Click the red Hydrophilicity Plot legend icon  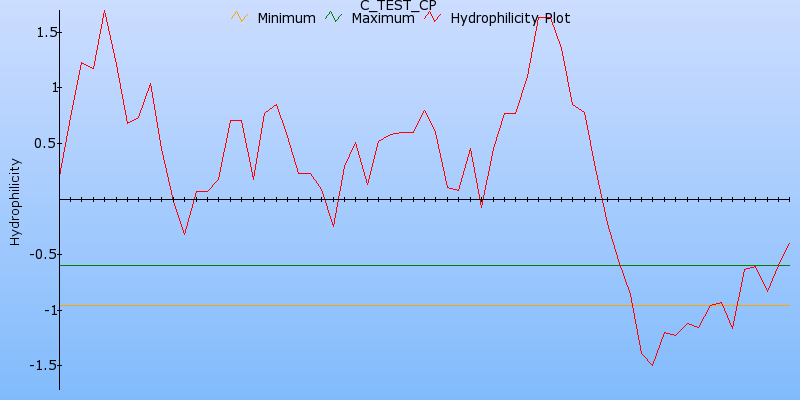431,18
